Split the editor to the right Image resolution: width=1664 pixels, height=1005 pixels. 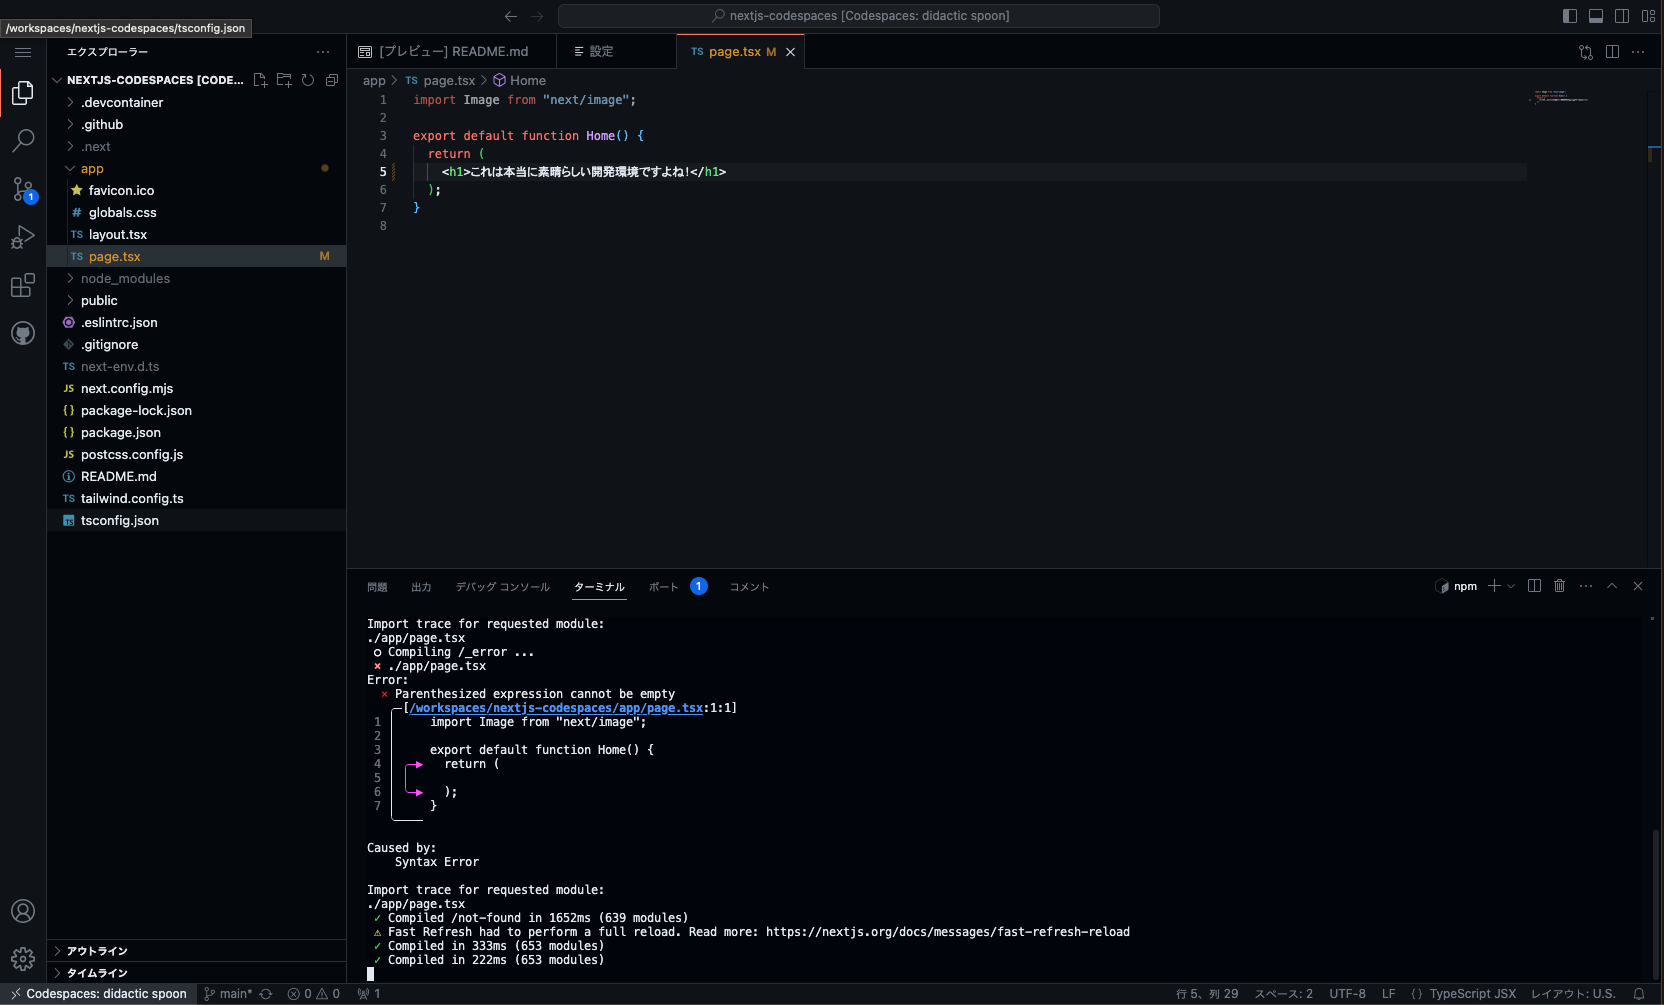(x=1612, y=52)
